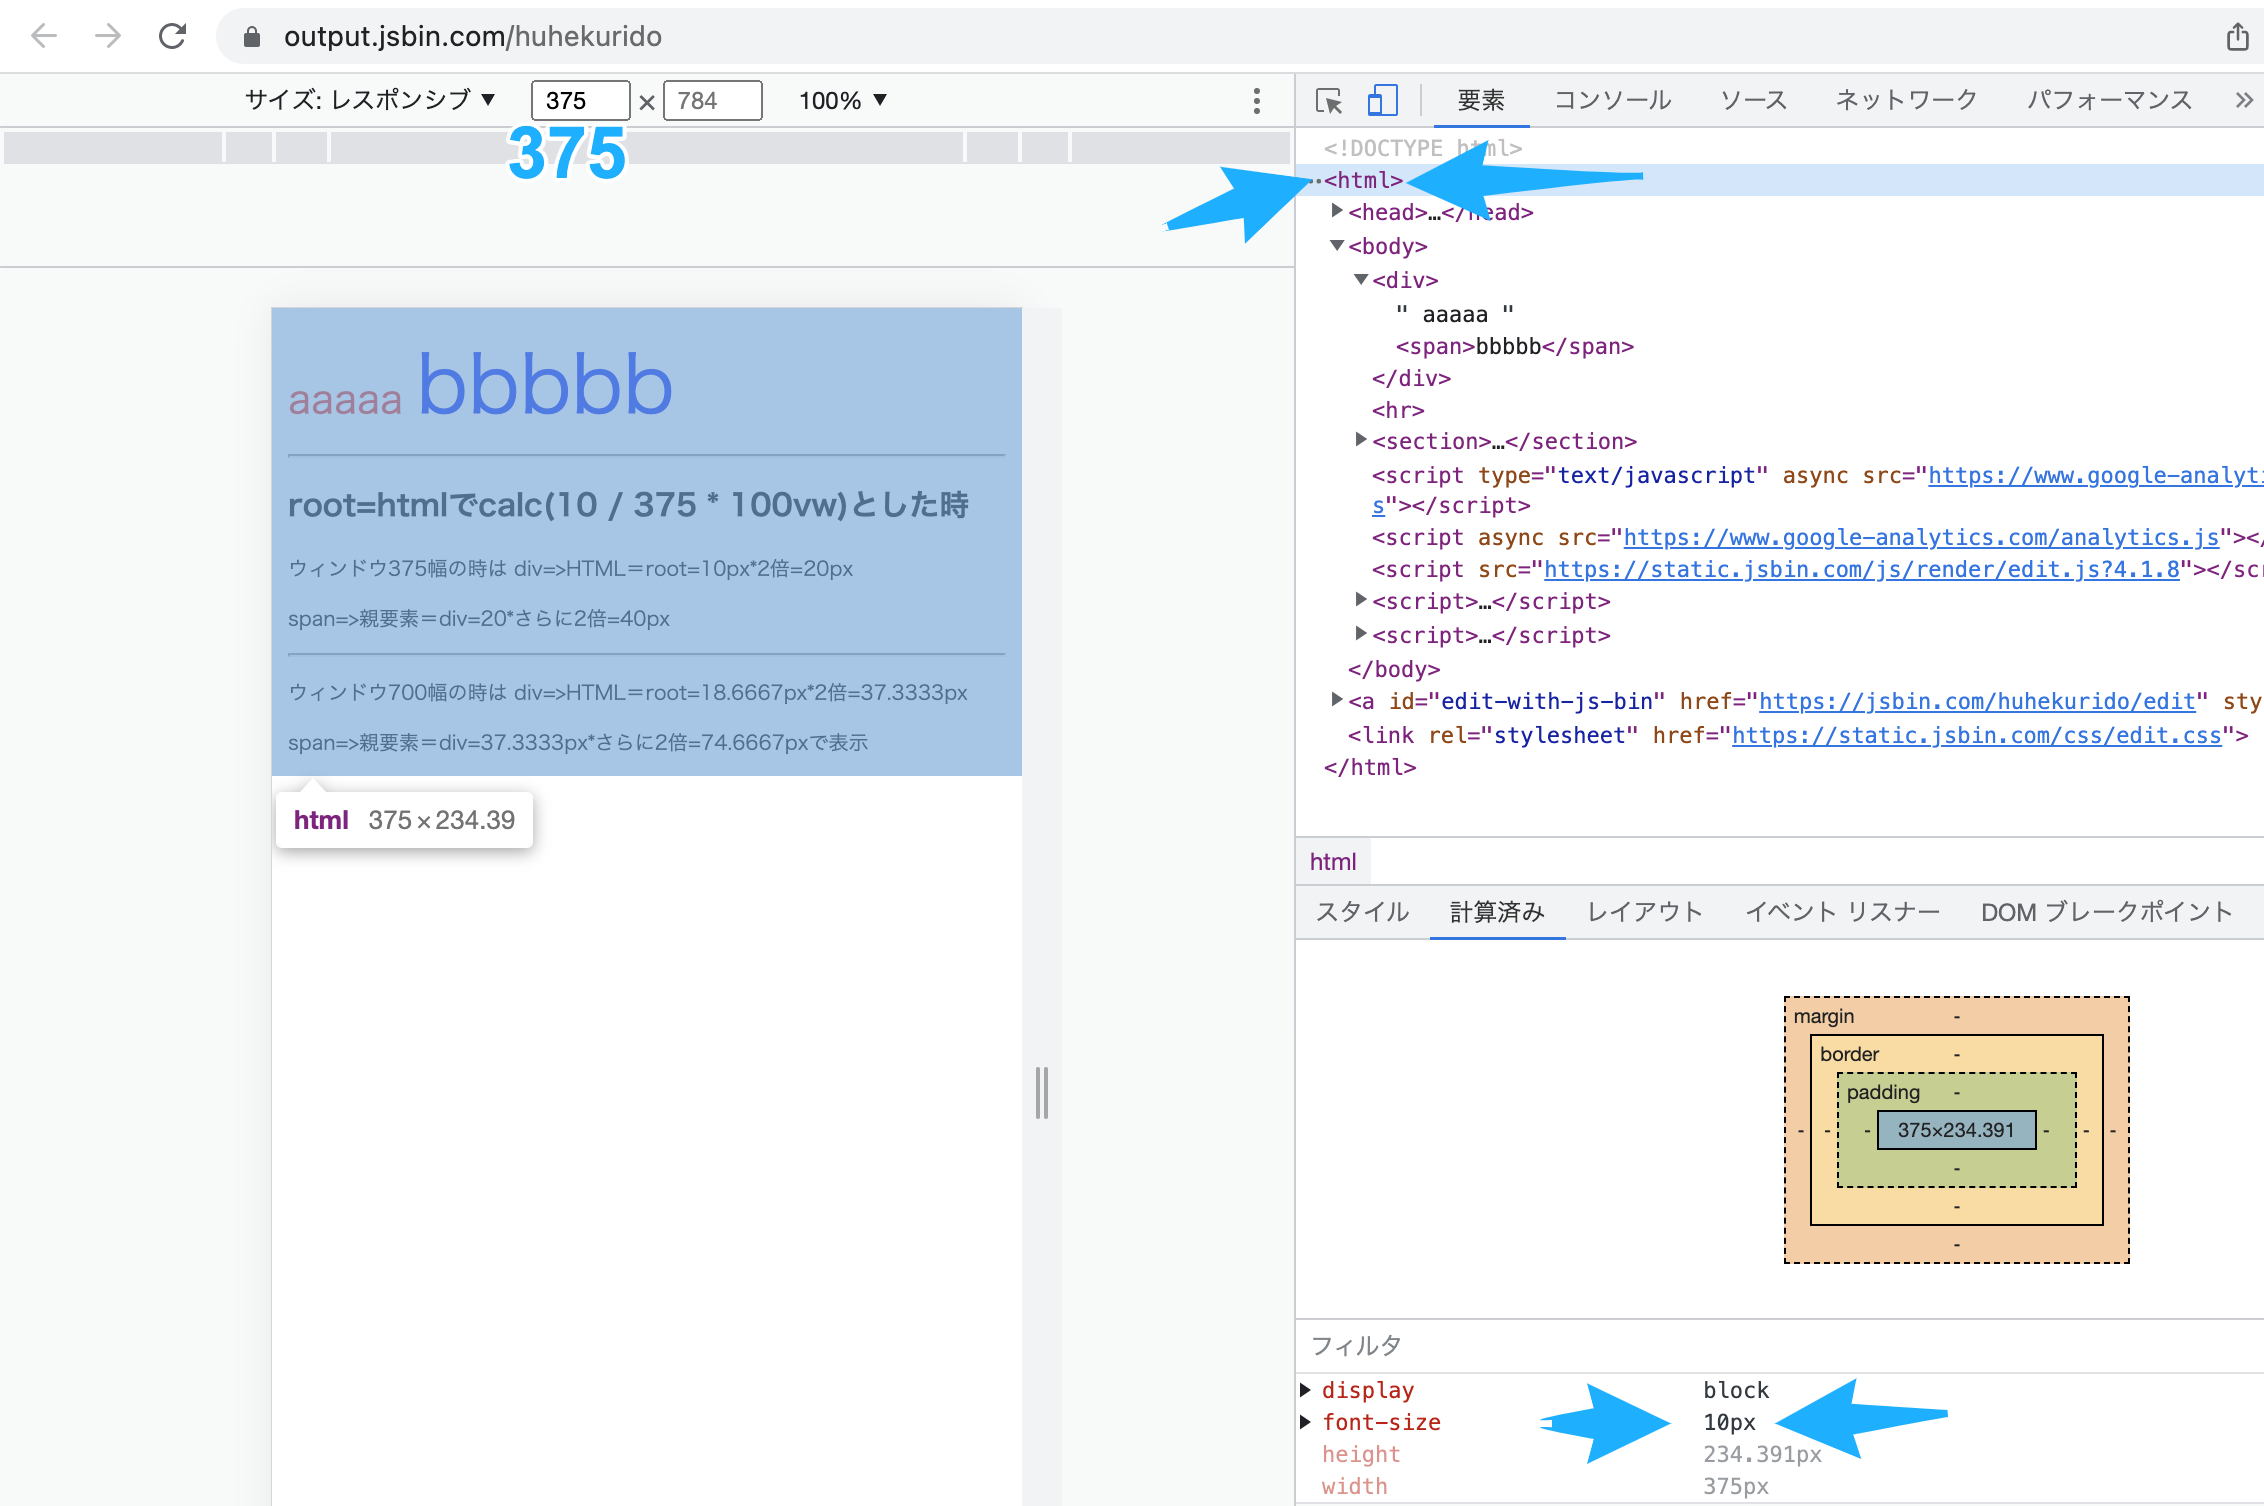Switch to the ソース tab
This screenshot has width=2264, height=1506.
tap(1753, 100)
